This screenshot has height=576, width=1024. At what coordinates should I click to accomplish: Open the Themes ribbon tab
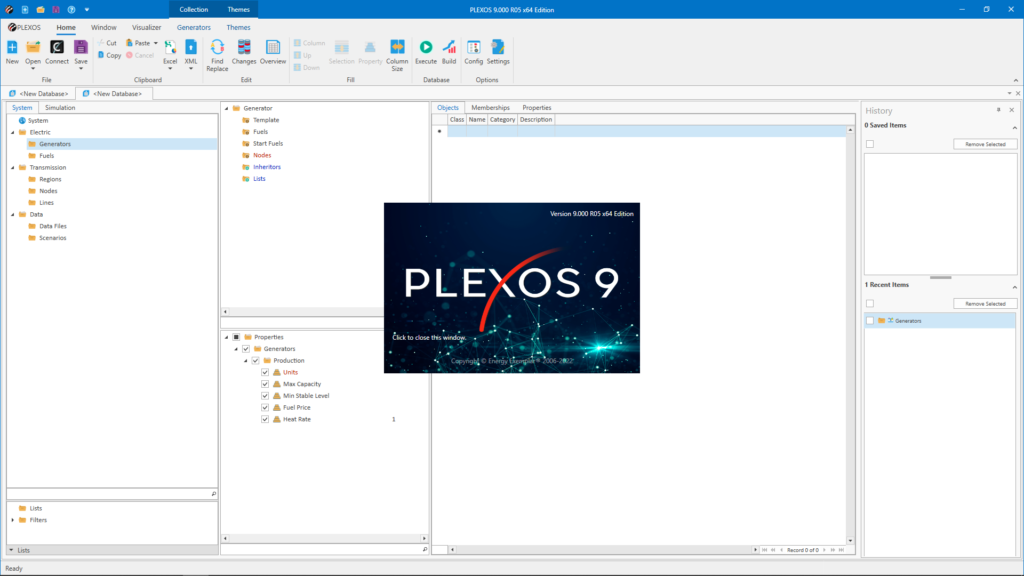(x=238, y=27)
